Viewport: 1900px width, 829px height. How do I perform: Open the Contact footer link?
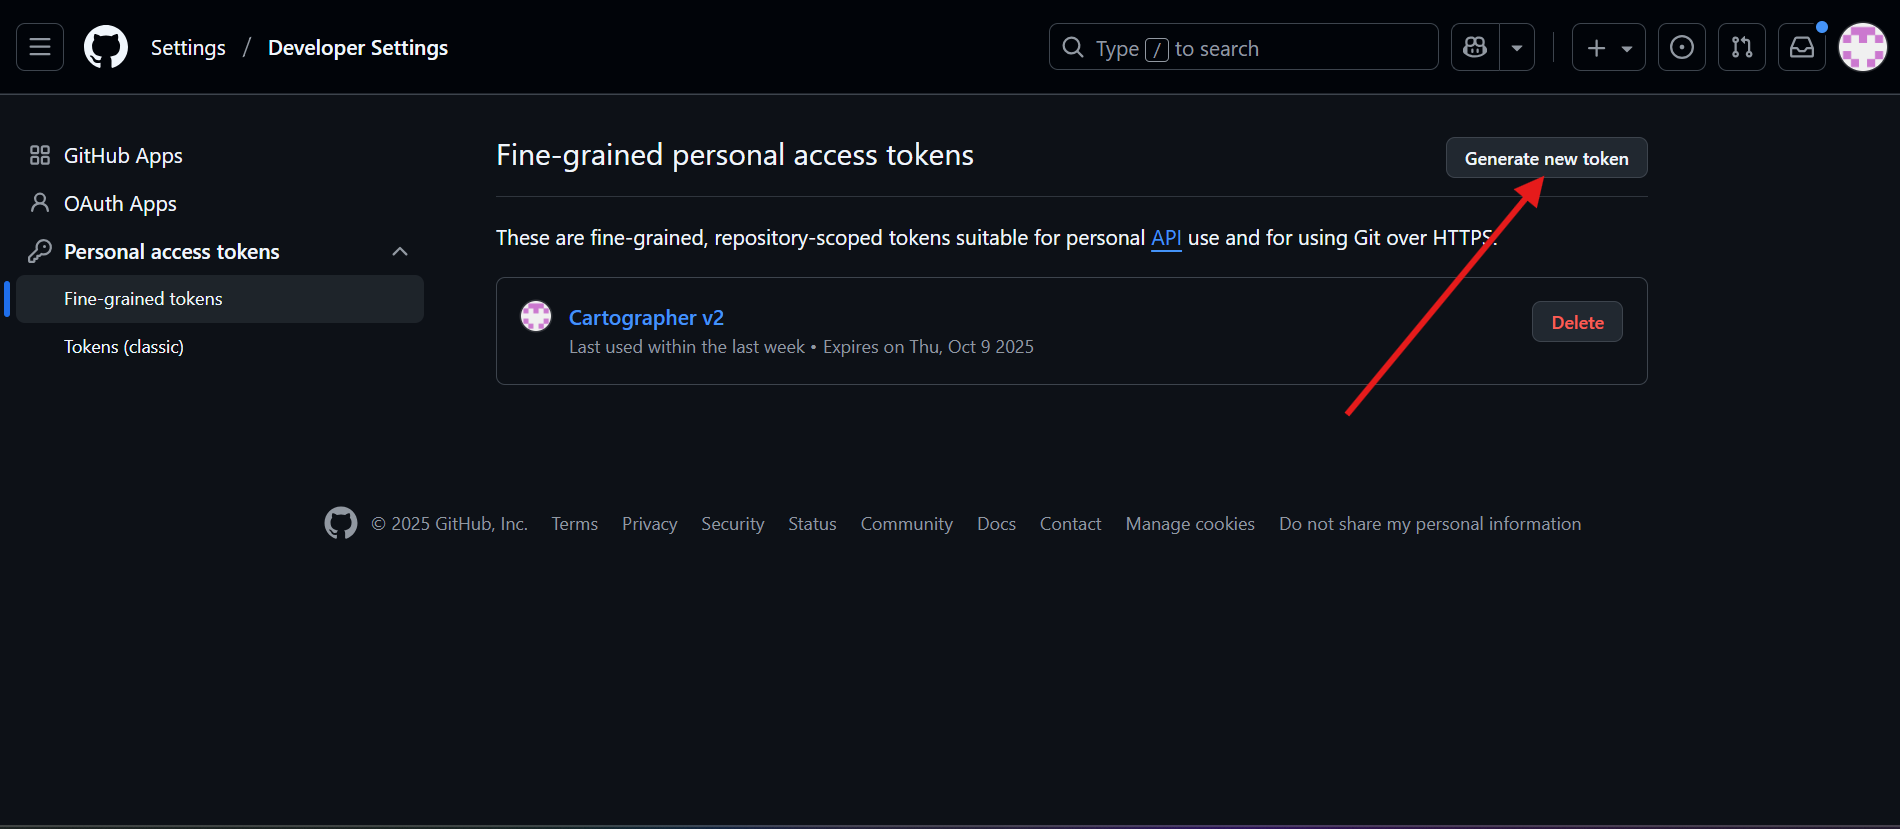pyautogui.click(x=1070, y=524)
